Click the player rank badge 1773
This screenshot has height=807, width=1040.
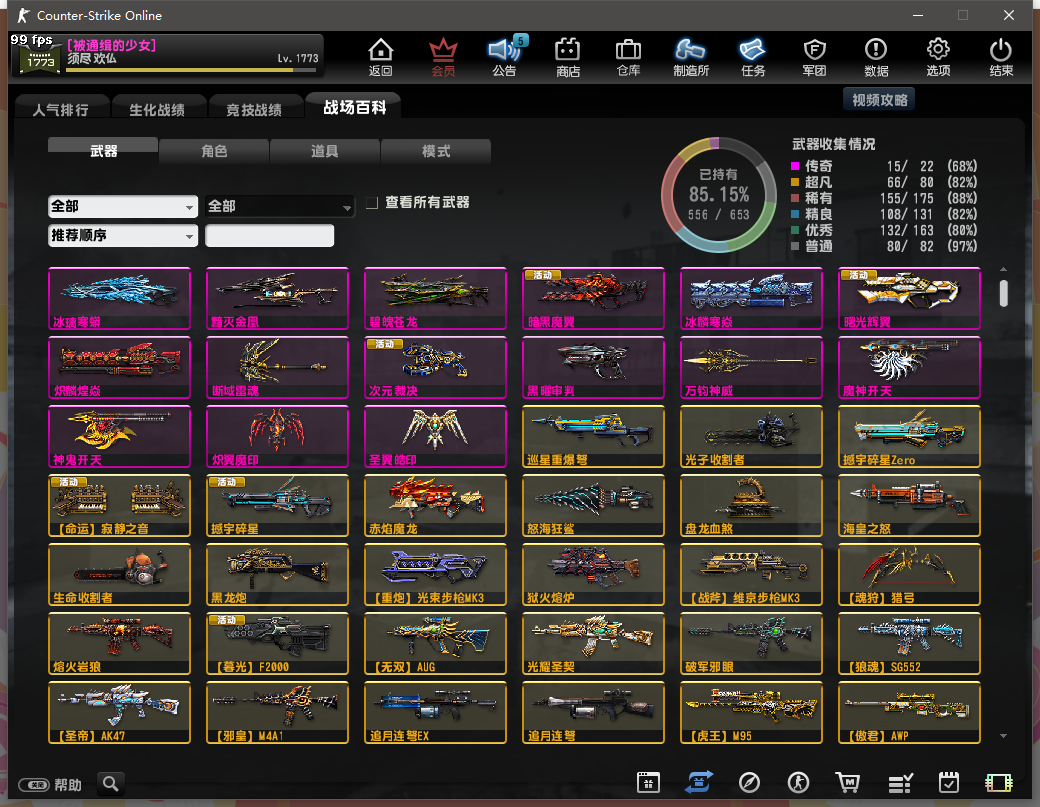tap(40, 60)
